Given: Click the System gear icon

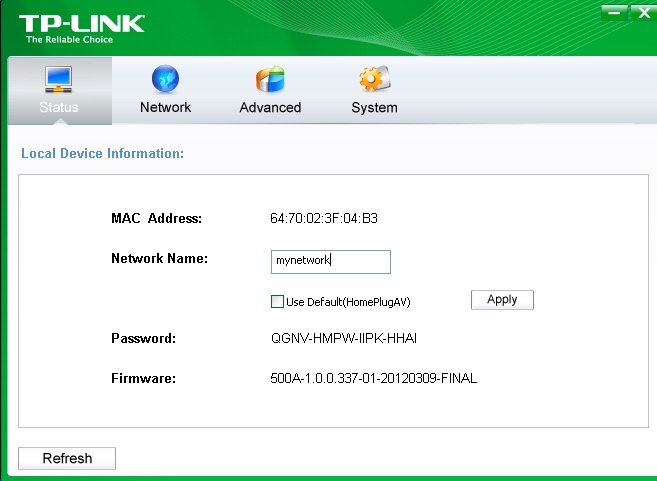Looking at the screenshot, I should 374,79.
